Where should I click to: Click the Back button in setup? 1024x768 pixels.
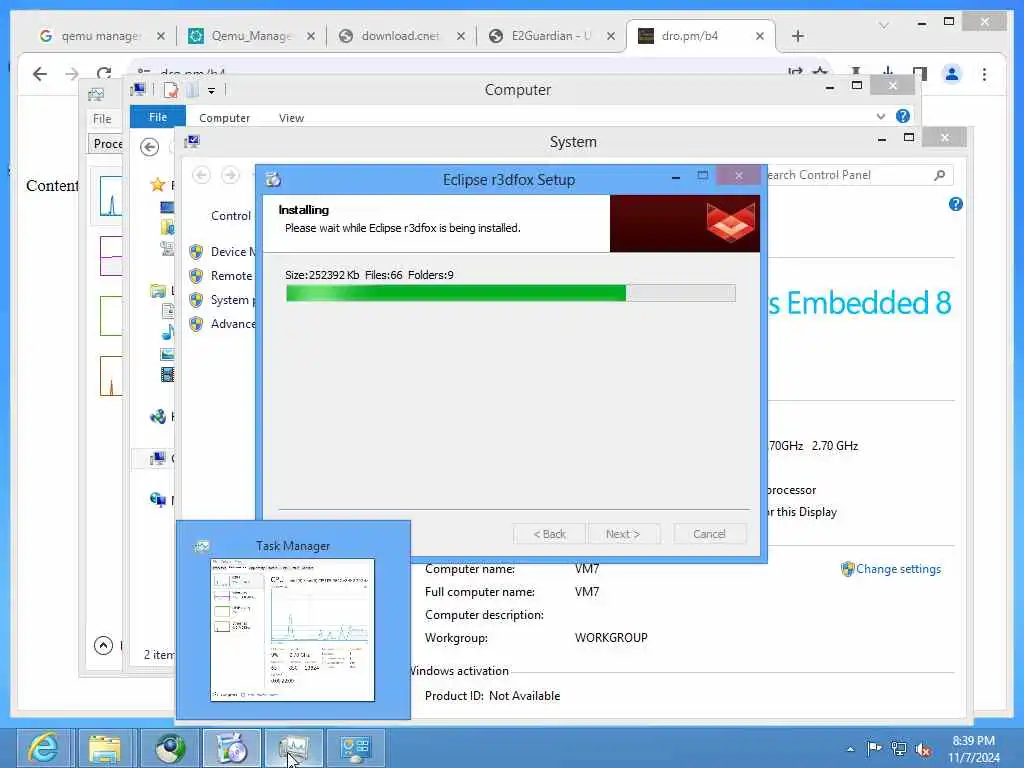[549, 534]
